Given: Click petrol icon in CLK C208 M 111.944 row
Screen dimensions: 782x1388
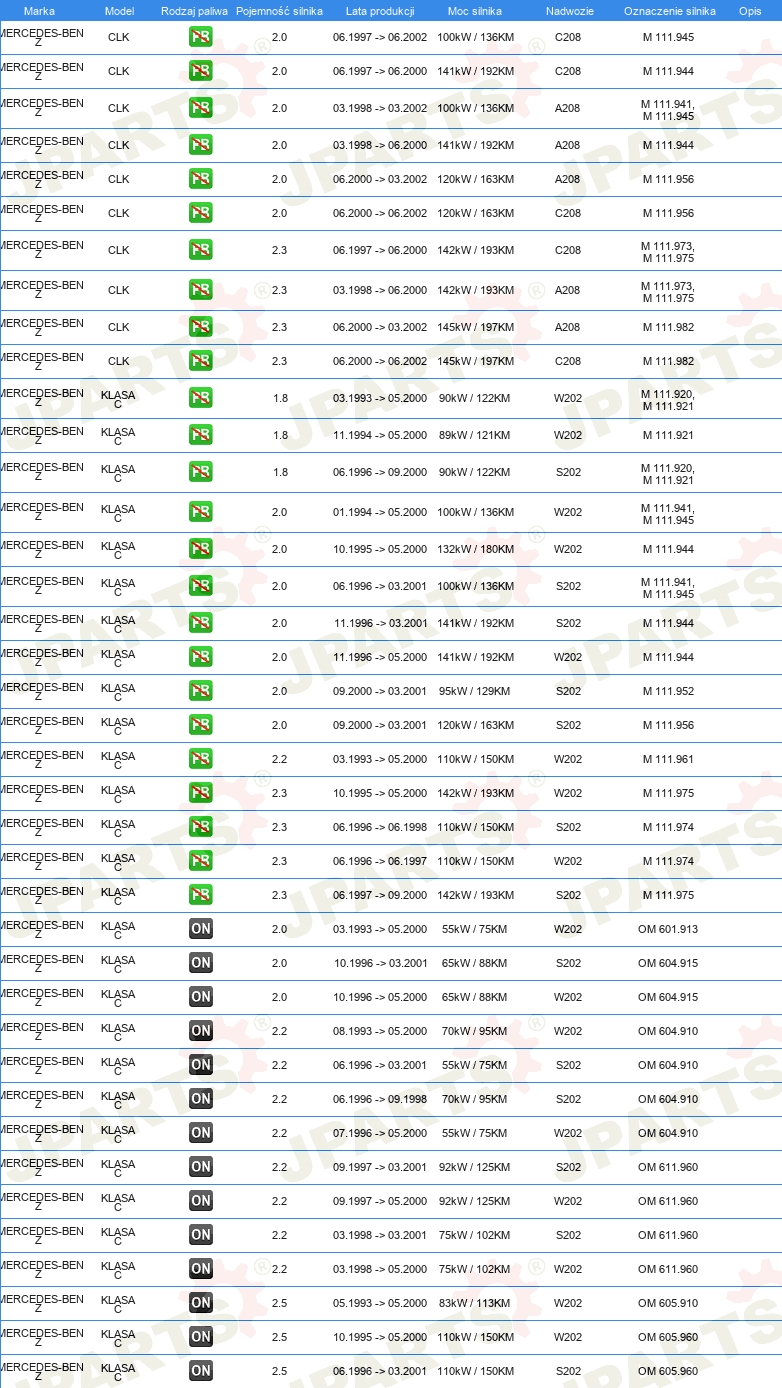Looking at the screenshot, I should [201, 72].
